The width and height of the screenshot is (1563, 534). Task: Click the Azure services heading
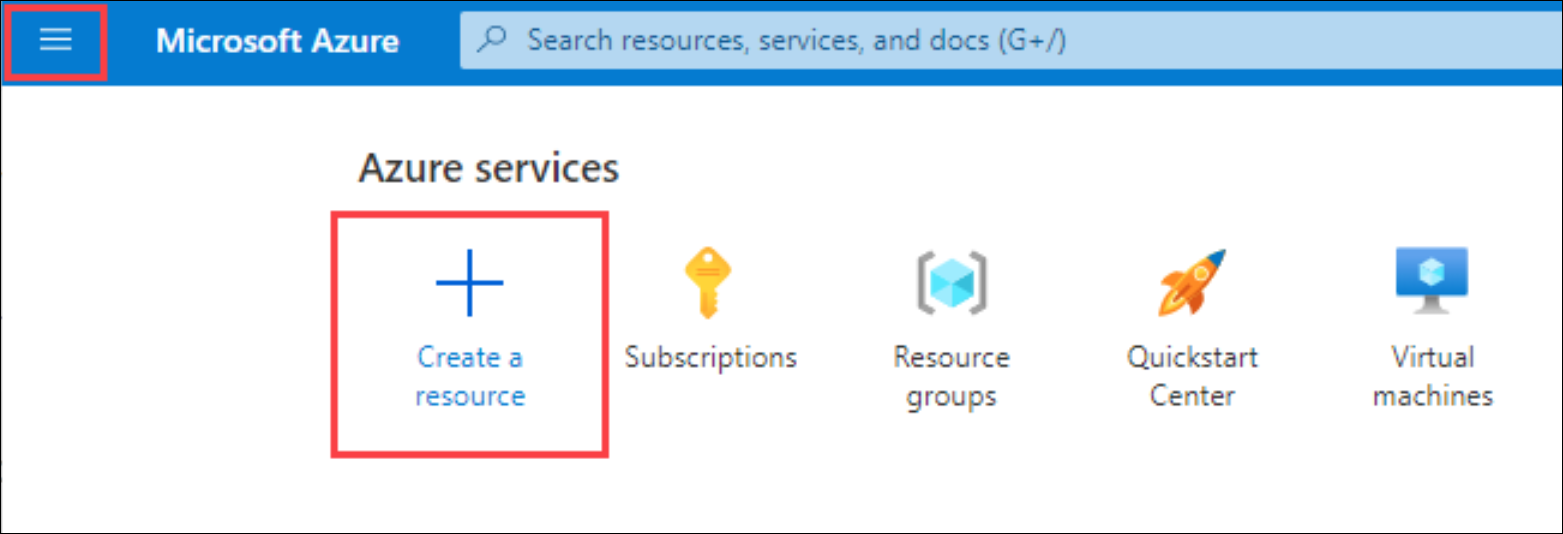[x=488, y=168]
